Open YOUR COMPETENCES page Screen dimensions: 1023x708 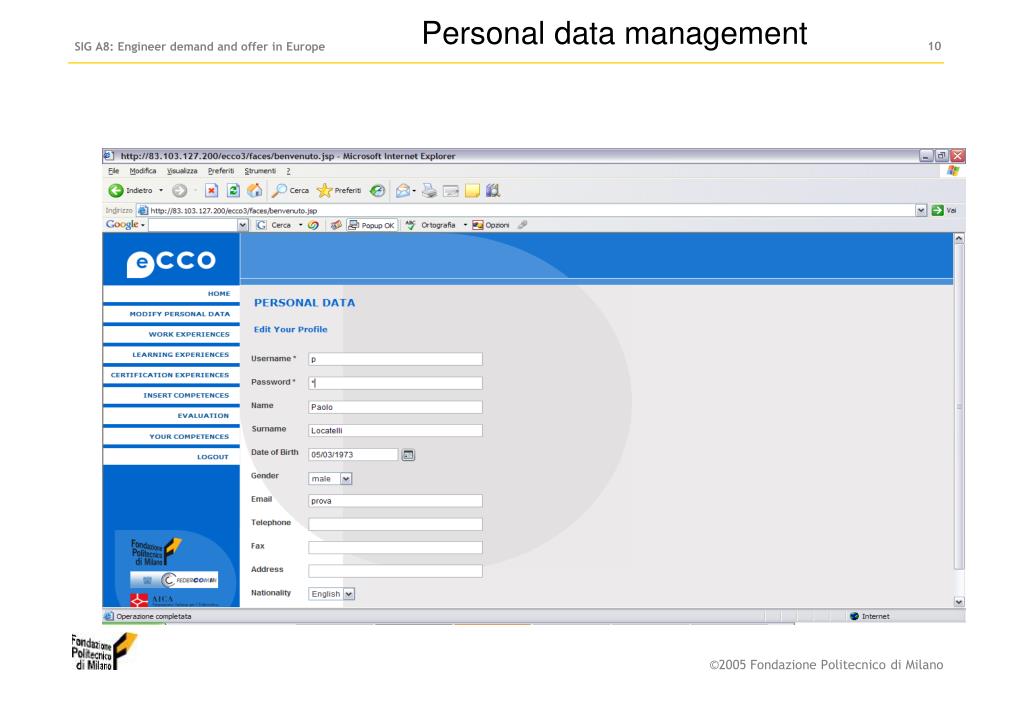(171, 437)
